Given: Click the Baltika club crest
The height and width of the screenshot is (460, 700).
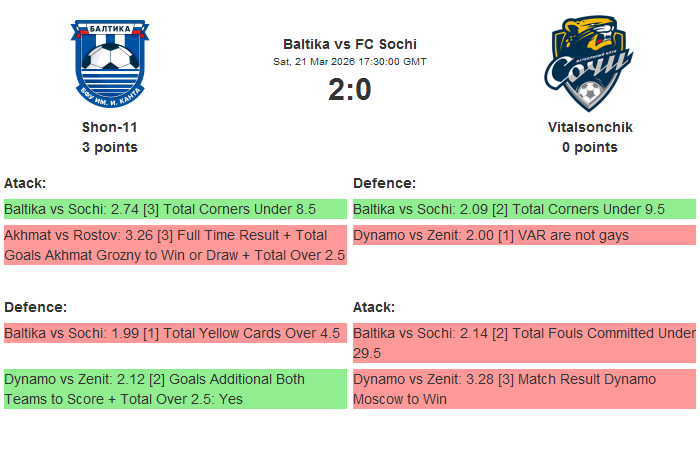Looking at the screenshot, I should (110, 64).
